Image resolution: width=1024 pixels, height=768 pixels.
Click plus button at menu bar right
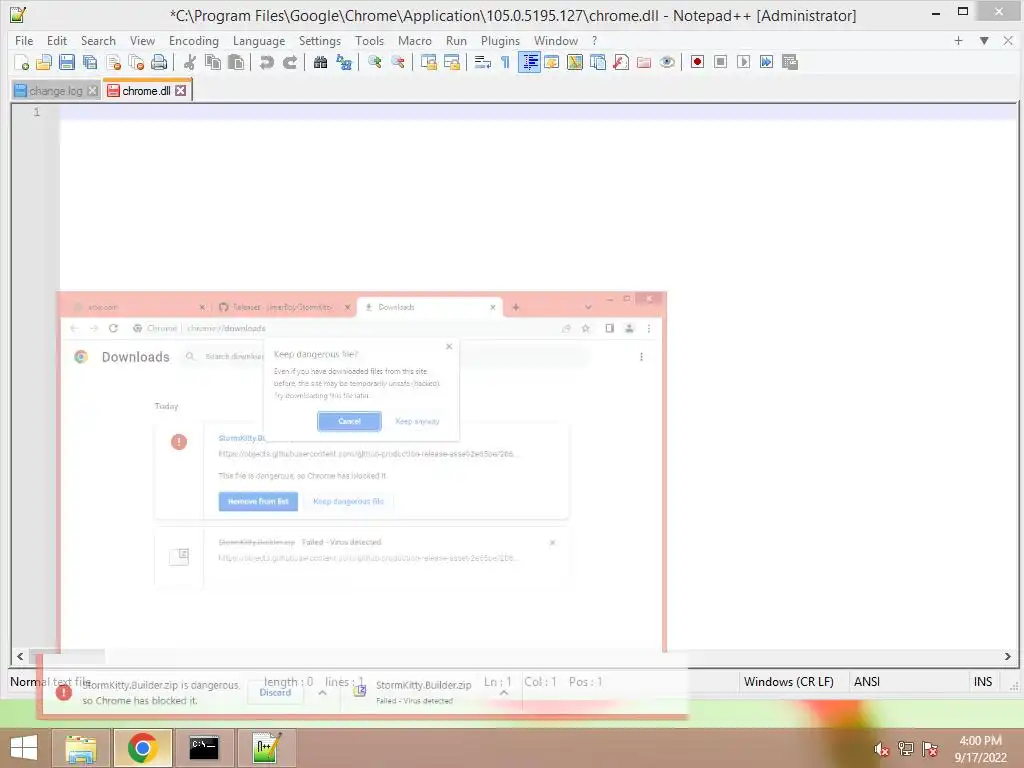click(x=958, y=40)
